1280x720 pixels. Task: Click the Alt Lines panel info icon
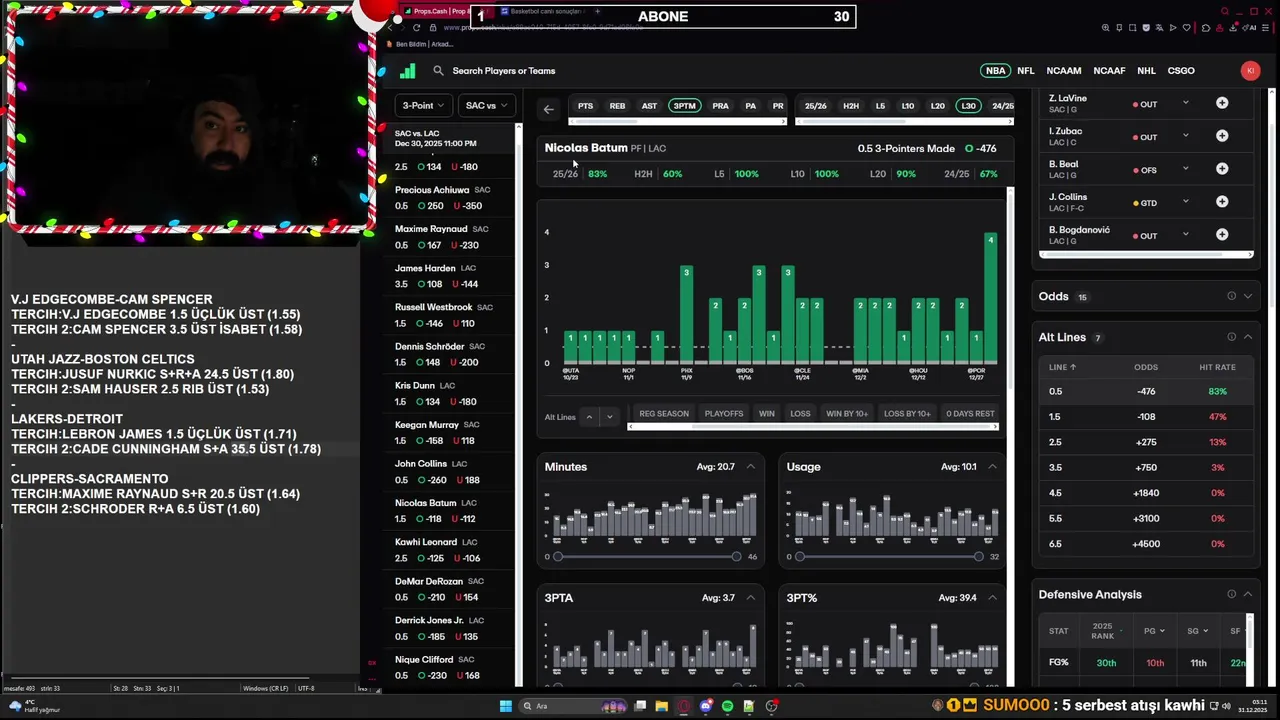point(1231,337)
